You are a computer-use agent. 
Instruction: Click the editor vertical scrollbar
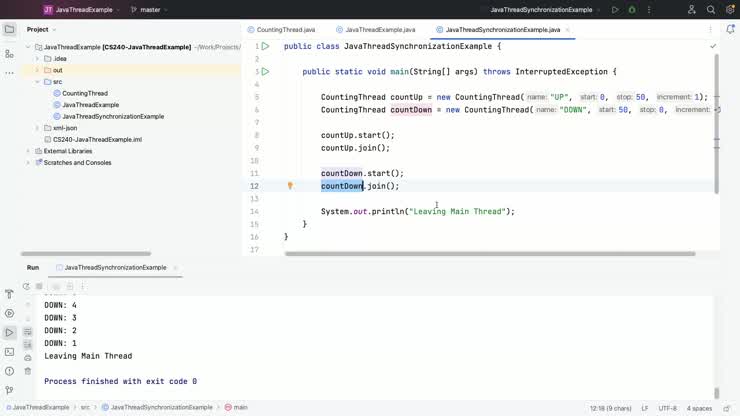(x=716, y=124)
